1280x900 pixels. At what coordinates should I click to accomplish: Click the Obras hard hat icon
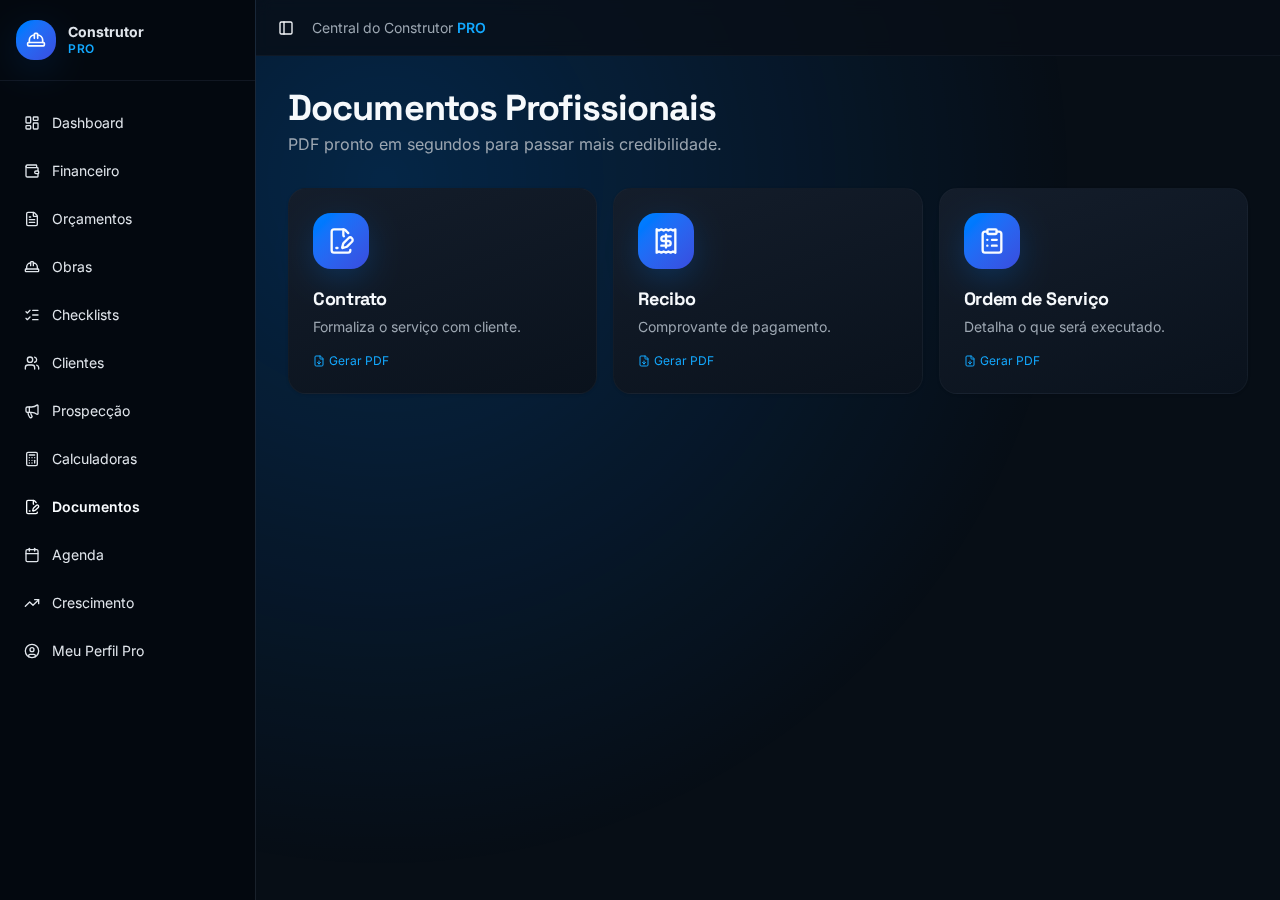click(x=32, y=267)
